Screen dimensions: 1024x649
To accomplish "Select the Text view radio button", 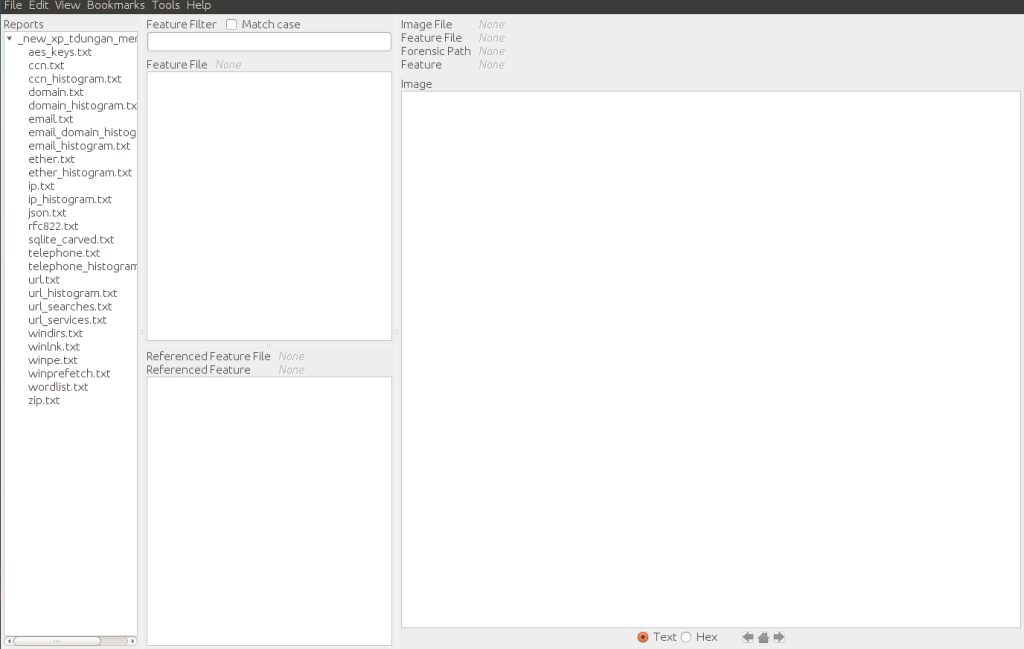I will click(x=643, y=637).
